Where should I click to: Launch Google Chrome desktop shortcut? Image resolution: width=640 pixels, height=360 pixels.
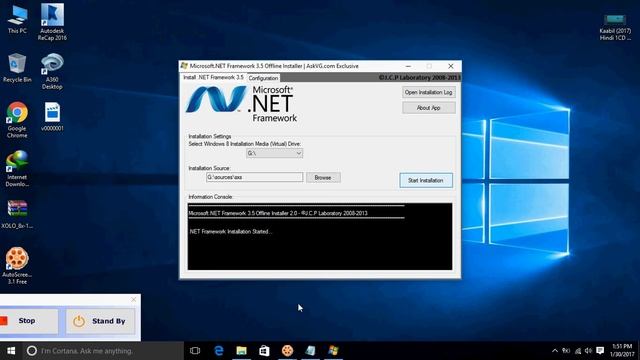click(17, 120)
